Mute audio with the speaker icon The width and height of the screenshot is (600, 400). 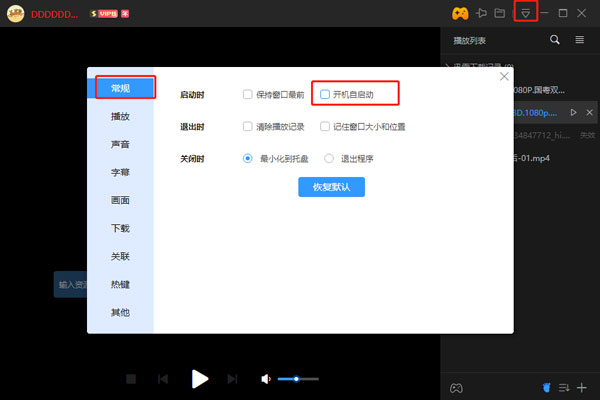coord(266,379)
